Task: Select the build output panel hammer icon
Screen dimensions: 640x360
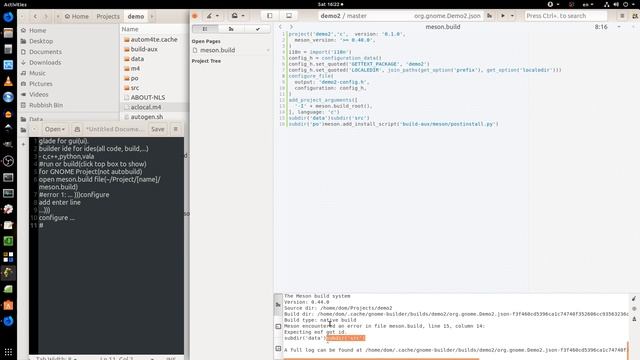Action: coord(278,304)
